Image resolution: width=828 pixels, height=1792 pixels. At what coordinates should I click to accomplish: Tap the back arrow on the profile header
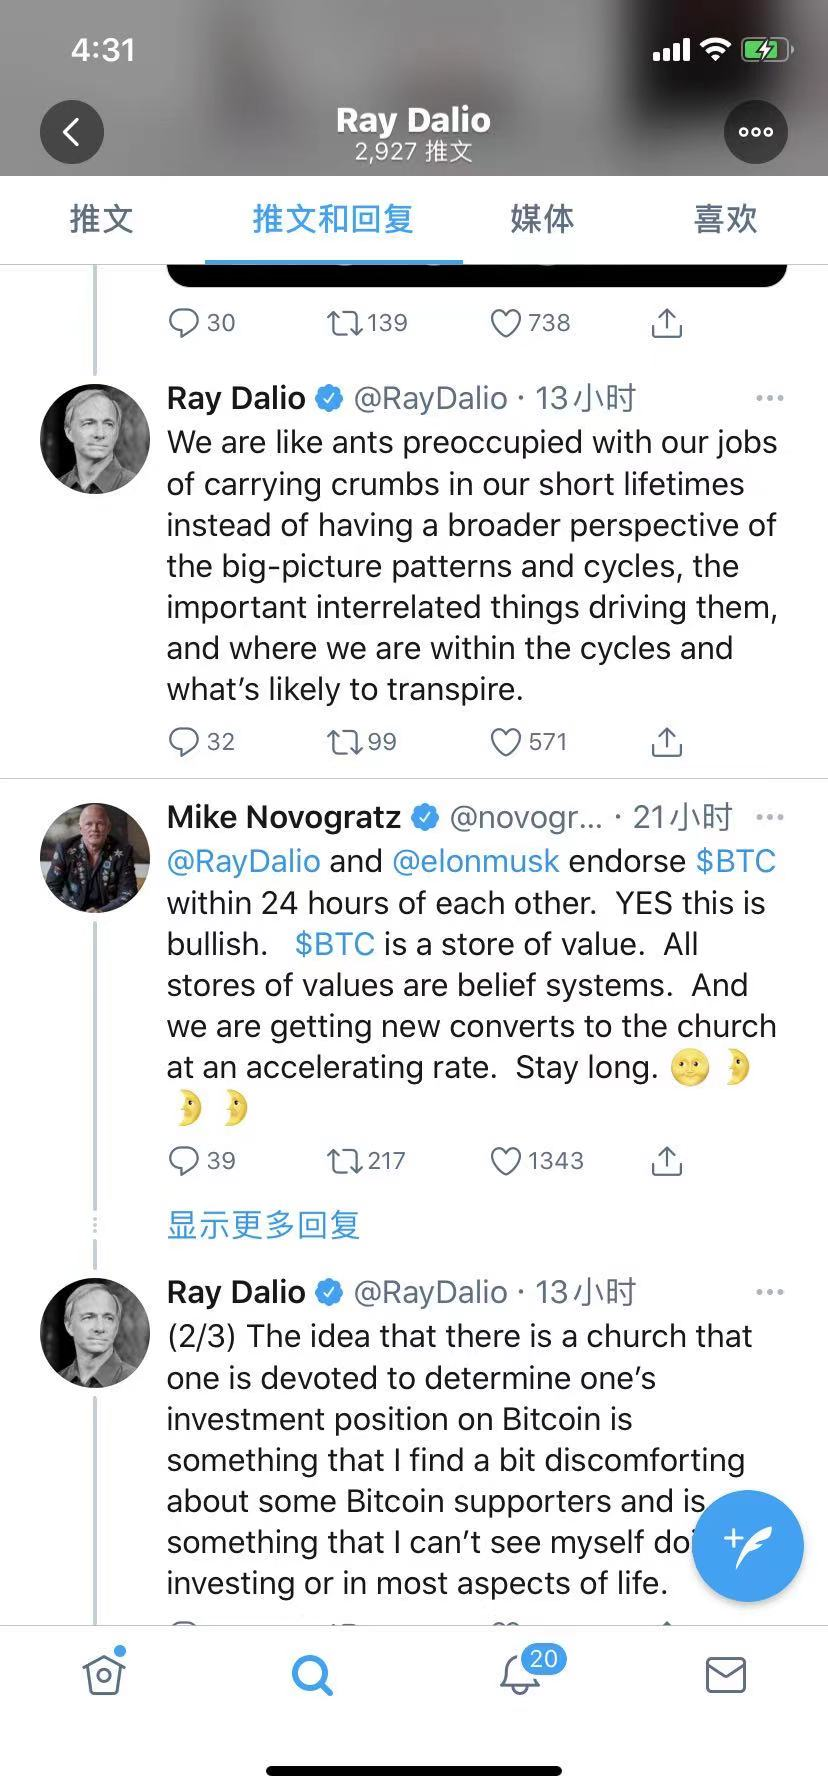(71, 131)
